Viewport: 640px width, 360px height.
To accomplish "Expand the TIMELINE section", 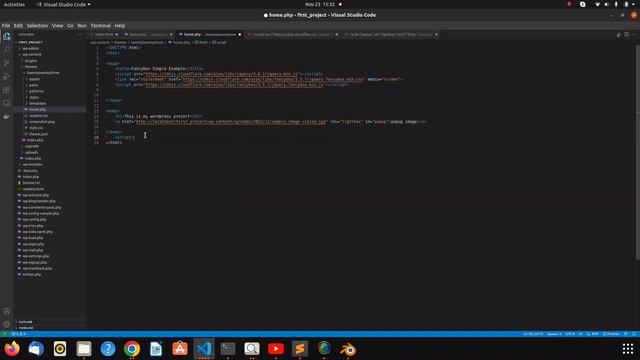I will (26, 328).
